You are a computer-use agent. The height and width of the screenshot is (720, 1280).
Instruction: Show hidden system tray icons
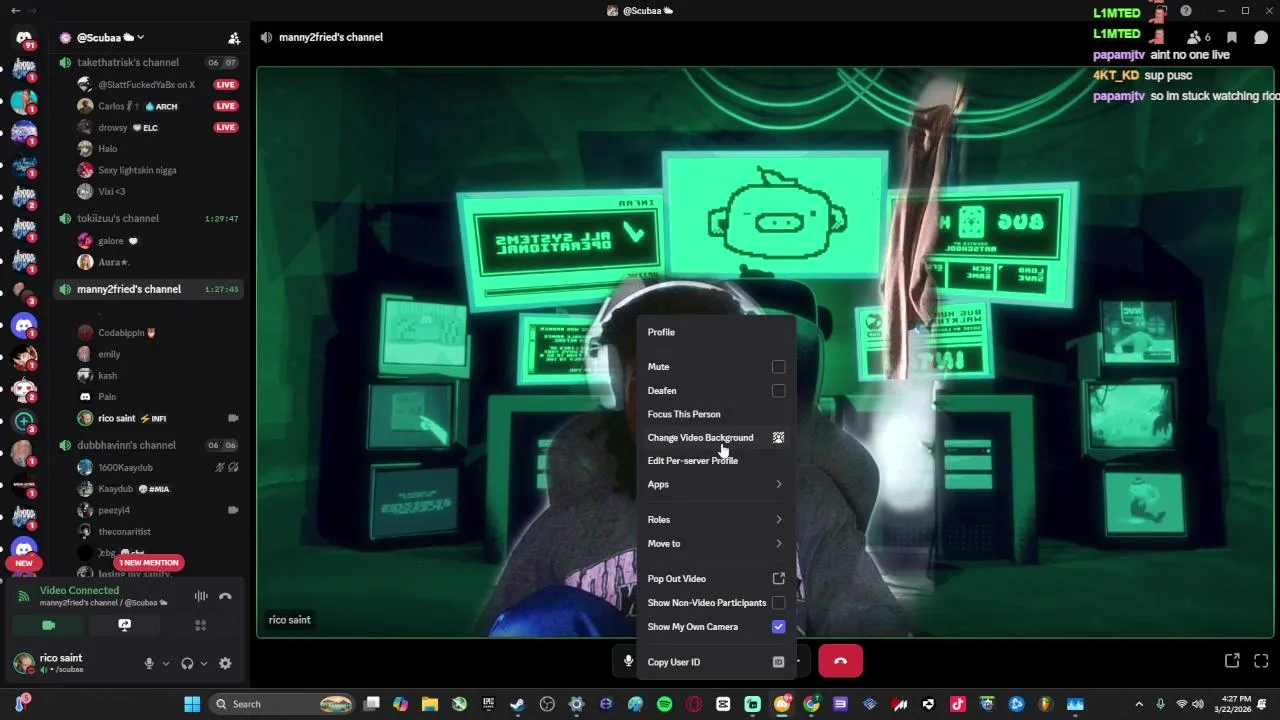coord(1138,704)
